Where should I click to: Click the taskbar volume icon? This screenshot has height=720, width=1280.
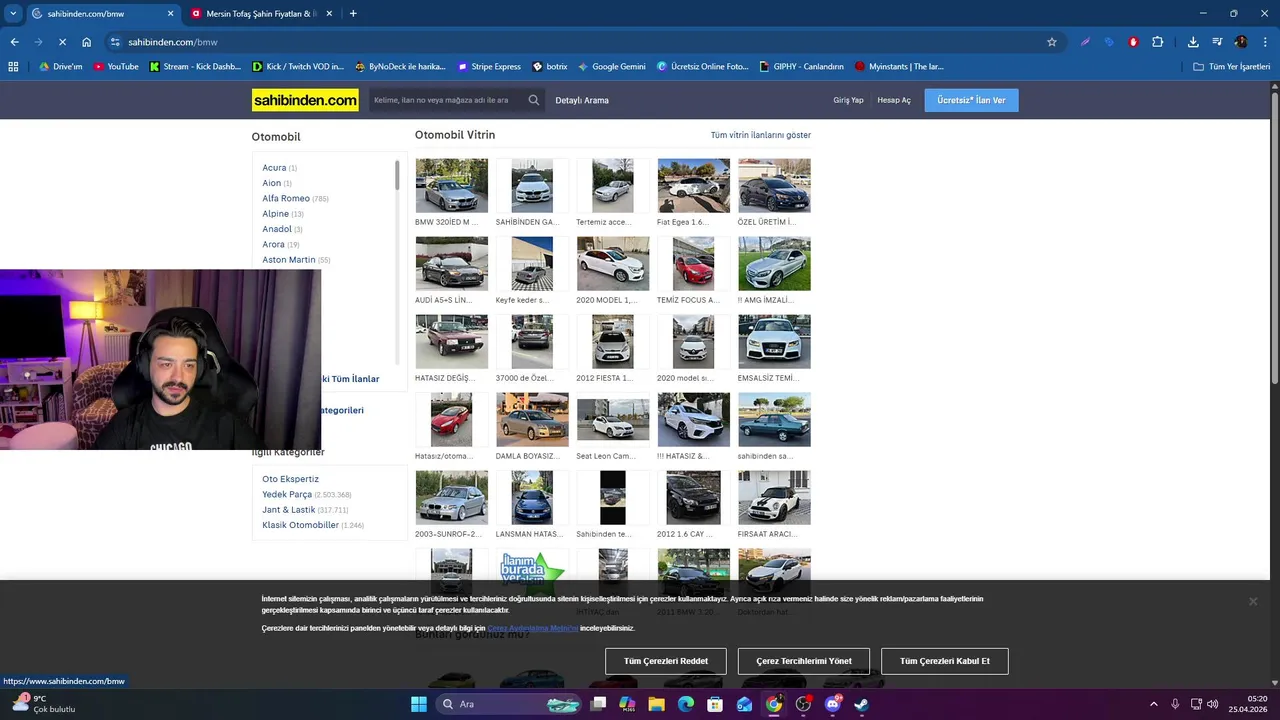coord(1213,704)
